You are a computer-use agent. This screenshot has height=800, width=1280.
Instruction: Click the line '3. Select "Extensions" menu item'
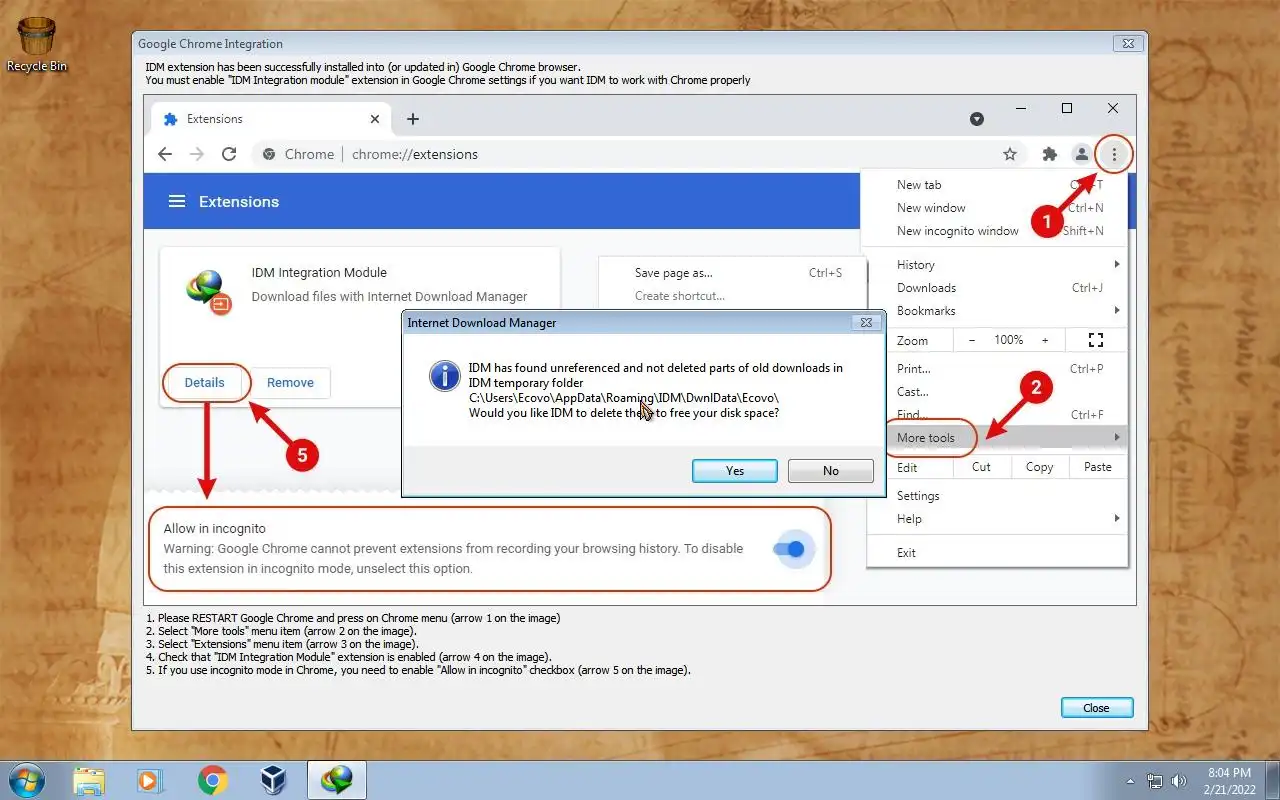pyautogui.click(x=280, y=644)
